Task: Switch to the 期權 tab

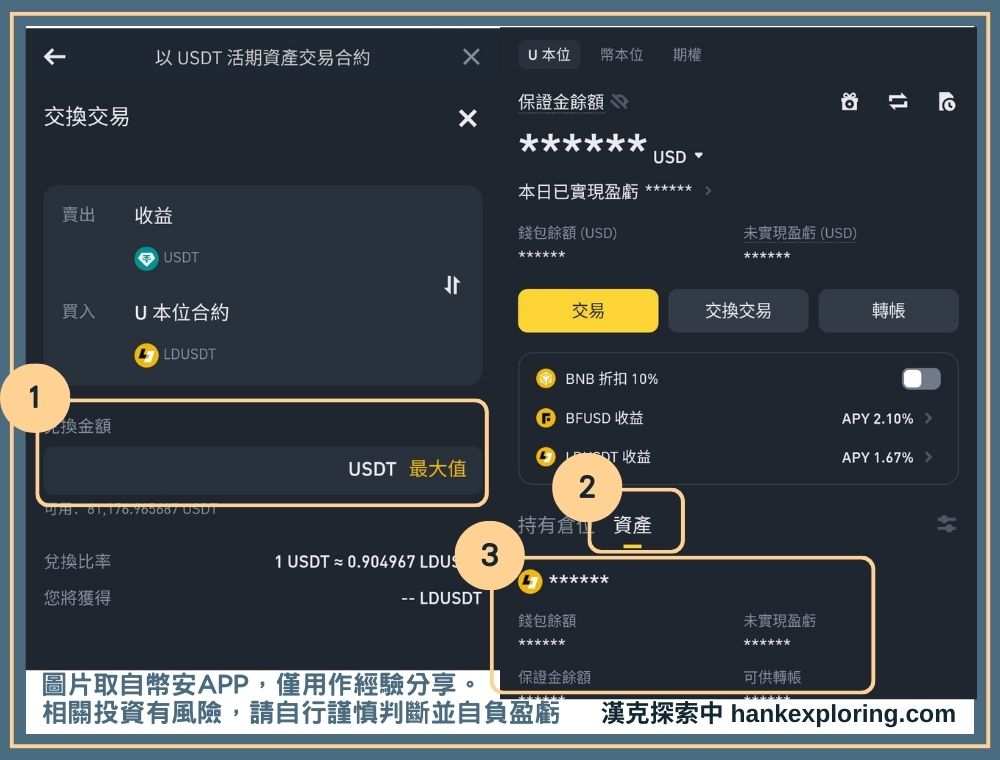Action: pyautogui.click(x=687, y=55)
